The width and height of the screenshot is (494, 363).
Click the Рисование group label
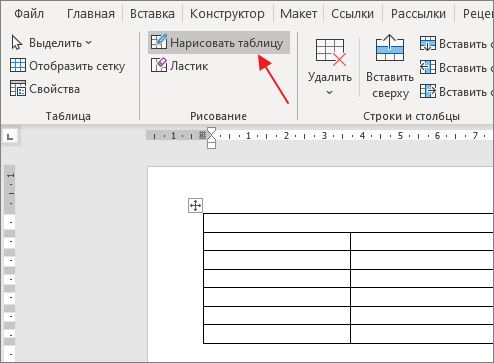218,116
